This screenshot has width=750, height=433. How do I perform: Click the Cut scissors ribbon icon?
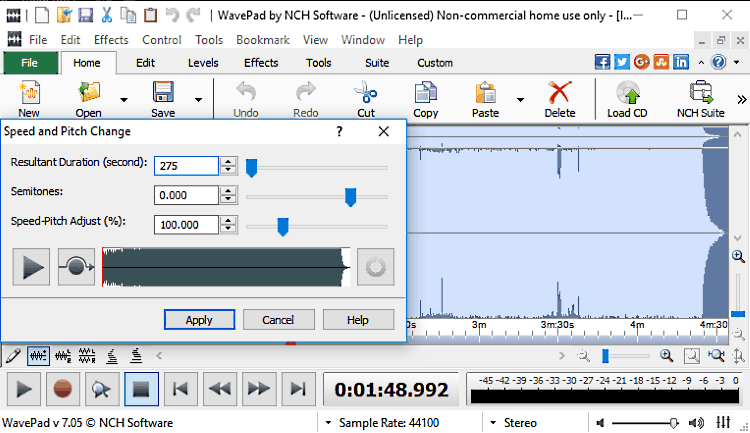366,93
